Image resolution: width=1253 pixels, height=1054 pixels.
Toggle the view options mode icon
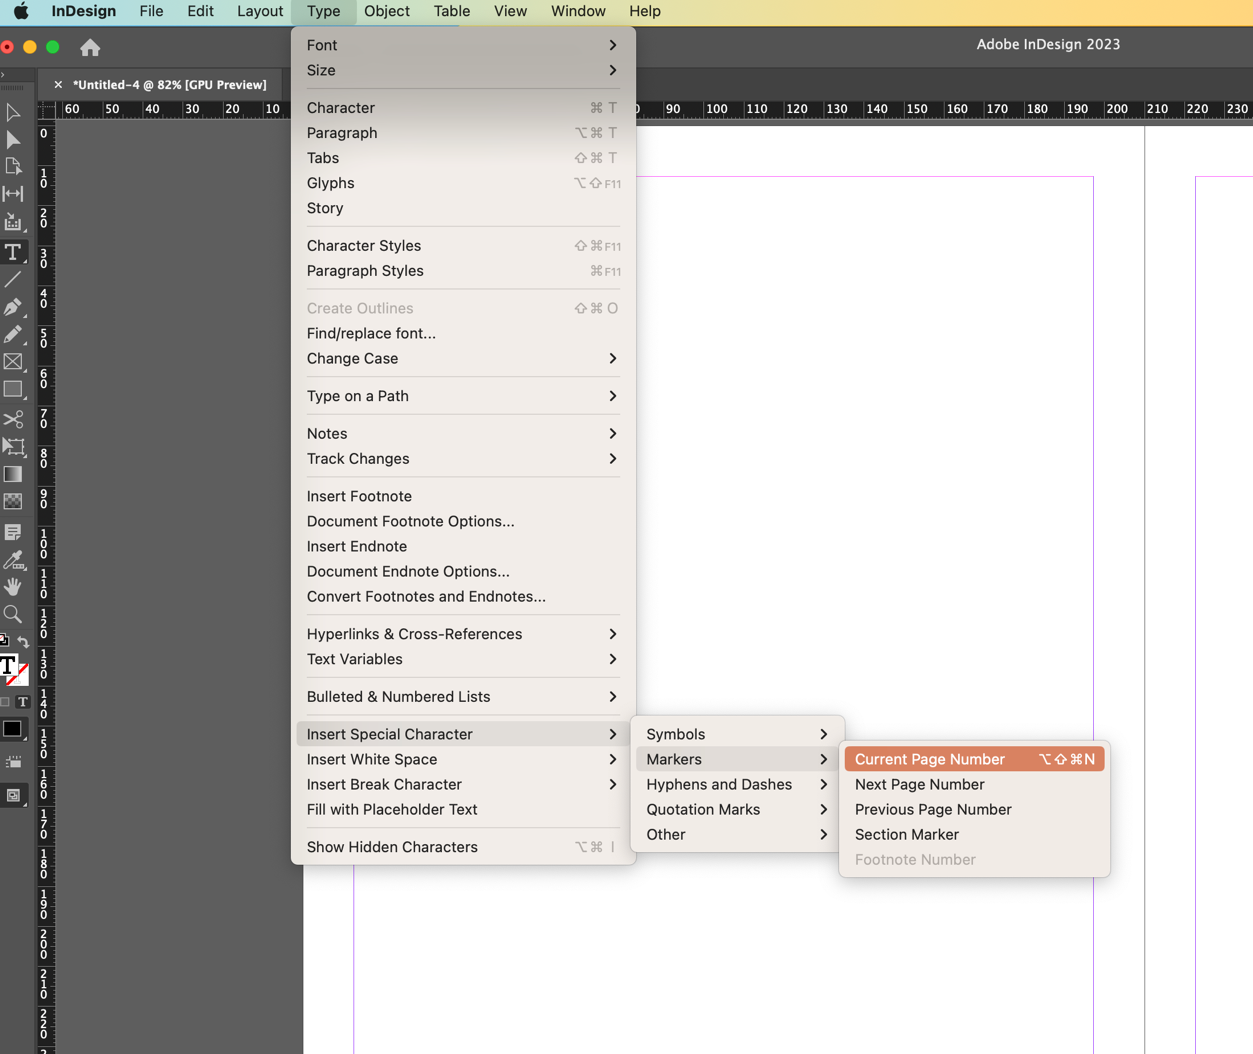click(x=13, y=762)
